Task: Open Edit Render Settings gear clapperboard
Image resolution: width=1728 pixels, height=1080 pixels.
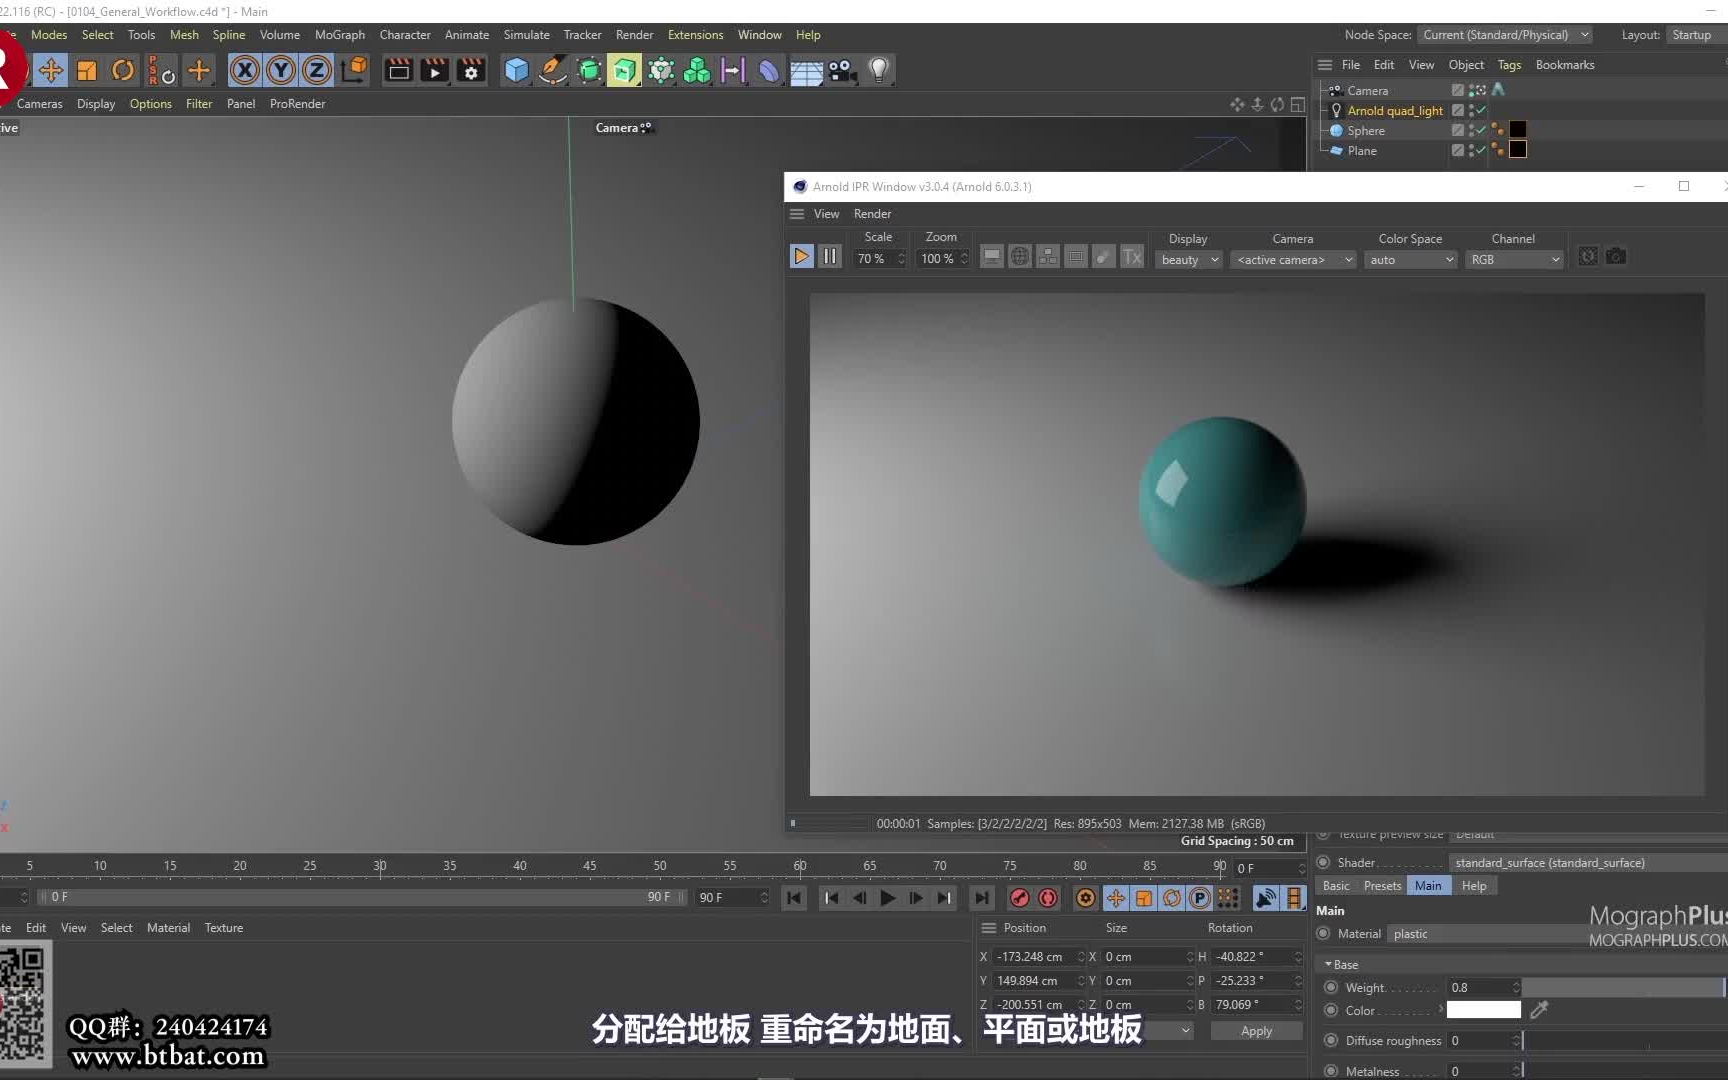Action: tap(471, 70)
